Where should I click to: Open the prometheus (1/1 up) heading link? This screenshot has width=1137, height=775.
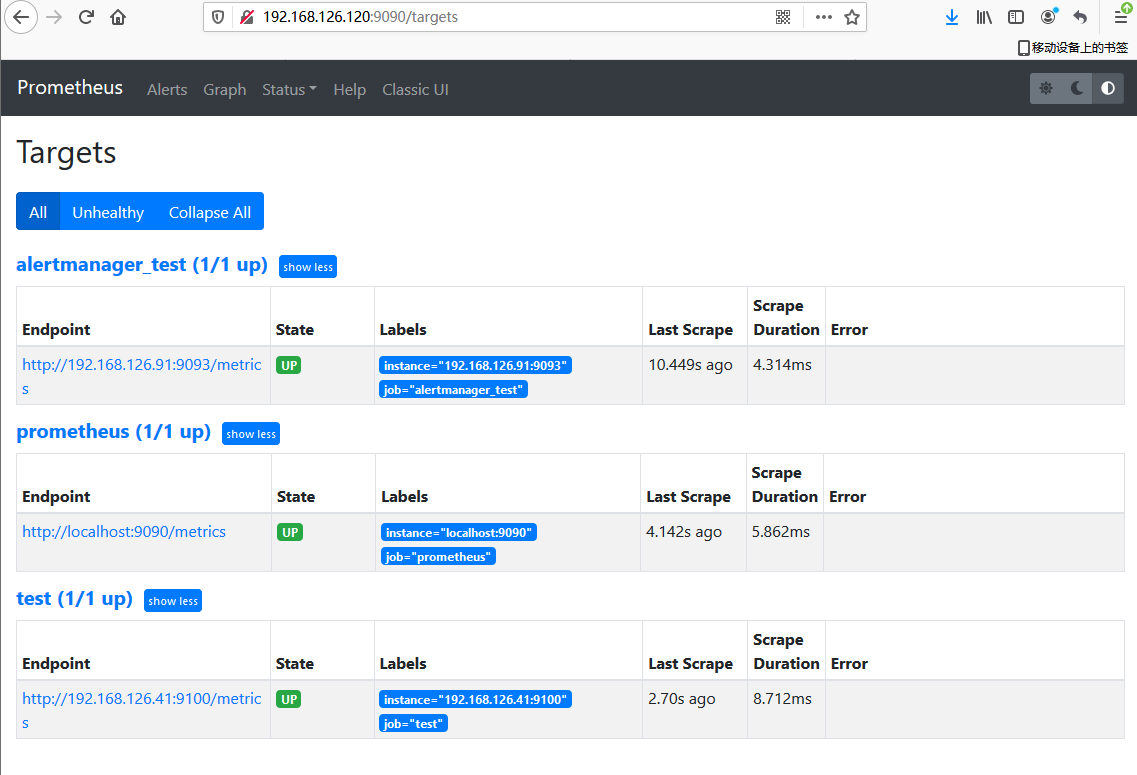pos(114,431)
